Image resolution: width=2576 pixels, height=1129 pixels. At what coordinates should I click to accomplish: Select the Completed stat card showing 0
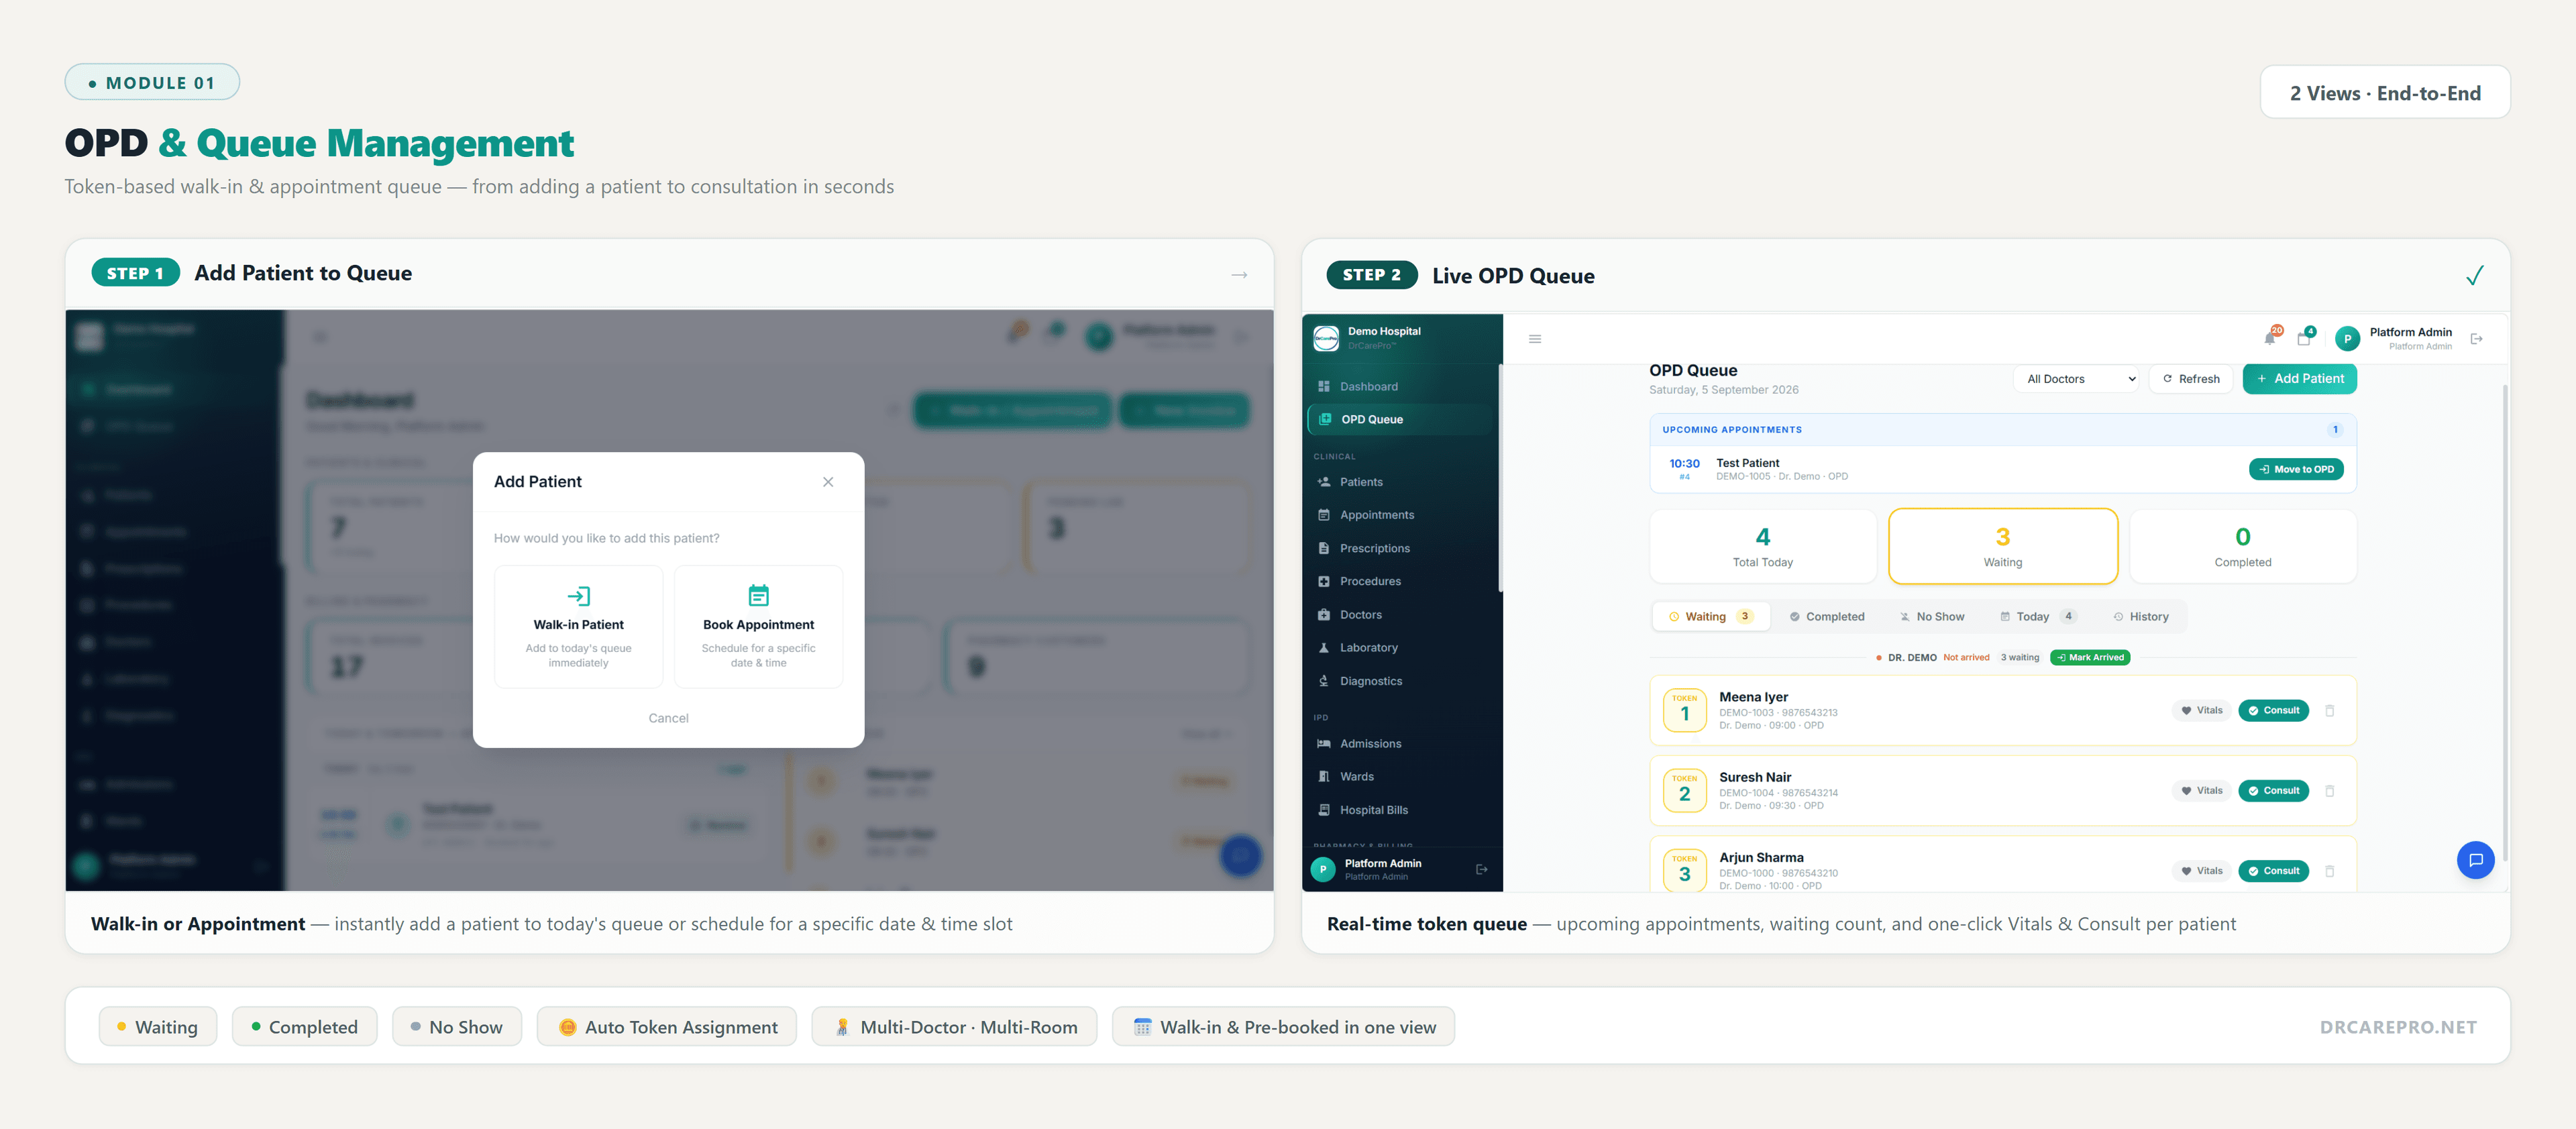2242,546
